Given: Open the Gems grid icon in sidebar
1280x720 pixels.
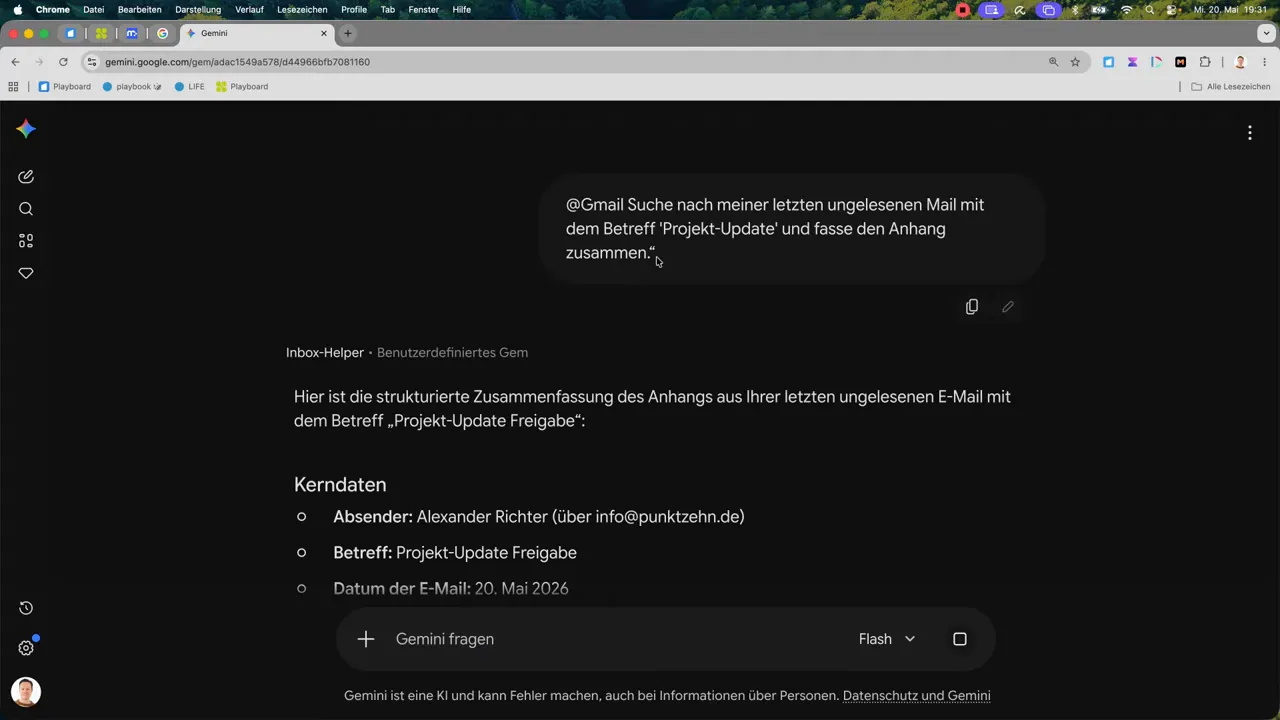Looking at the screenshot, I should tap(26, 241).
